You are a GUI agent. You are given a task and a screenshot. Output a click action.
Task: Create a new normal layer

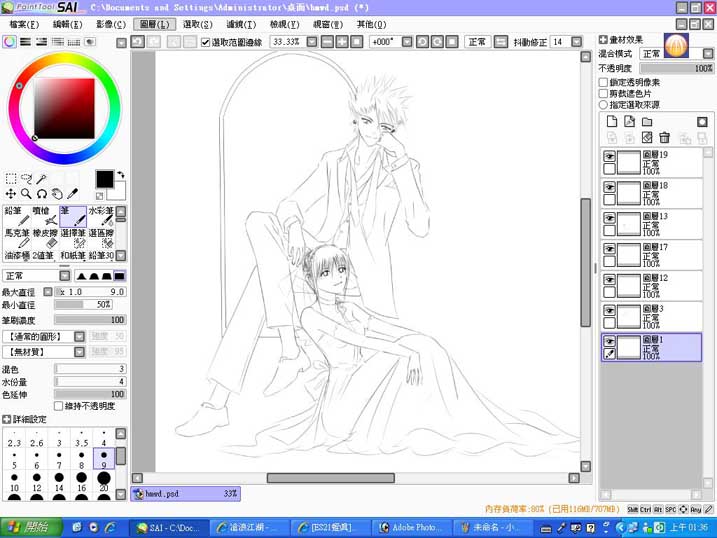coord(612,121)
